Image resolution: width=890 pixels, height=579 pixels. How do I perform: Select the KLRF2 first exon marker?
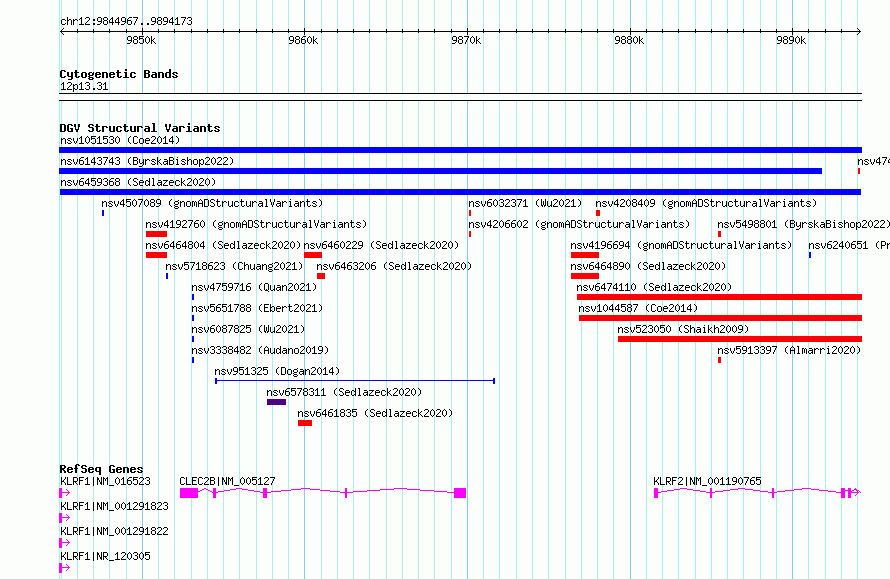tap(656, 493)
